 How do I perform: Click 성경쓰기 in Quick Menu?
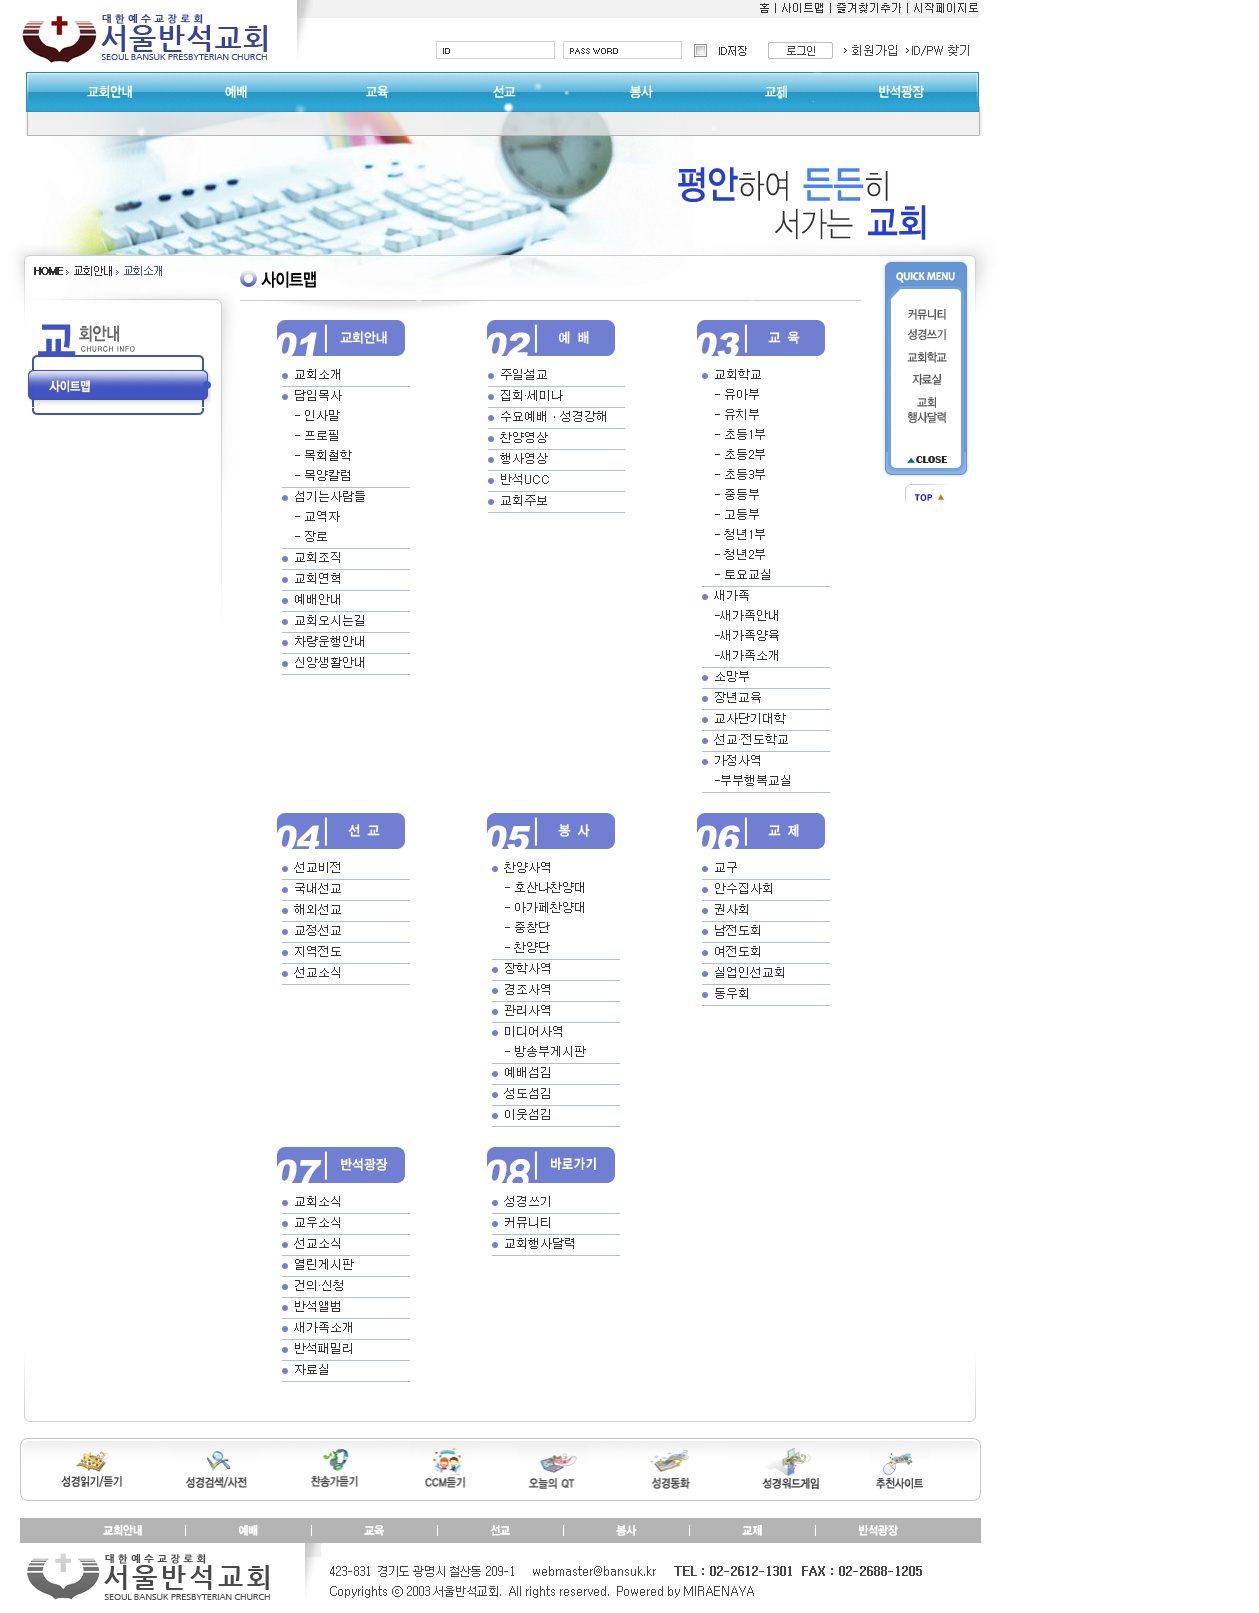(x=926, y=335)
